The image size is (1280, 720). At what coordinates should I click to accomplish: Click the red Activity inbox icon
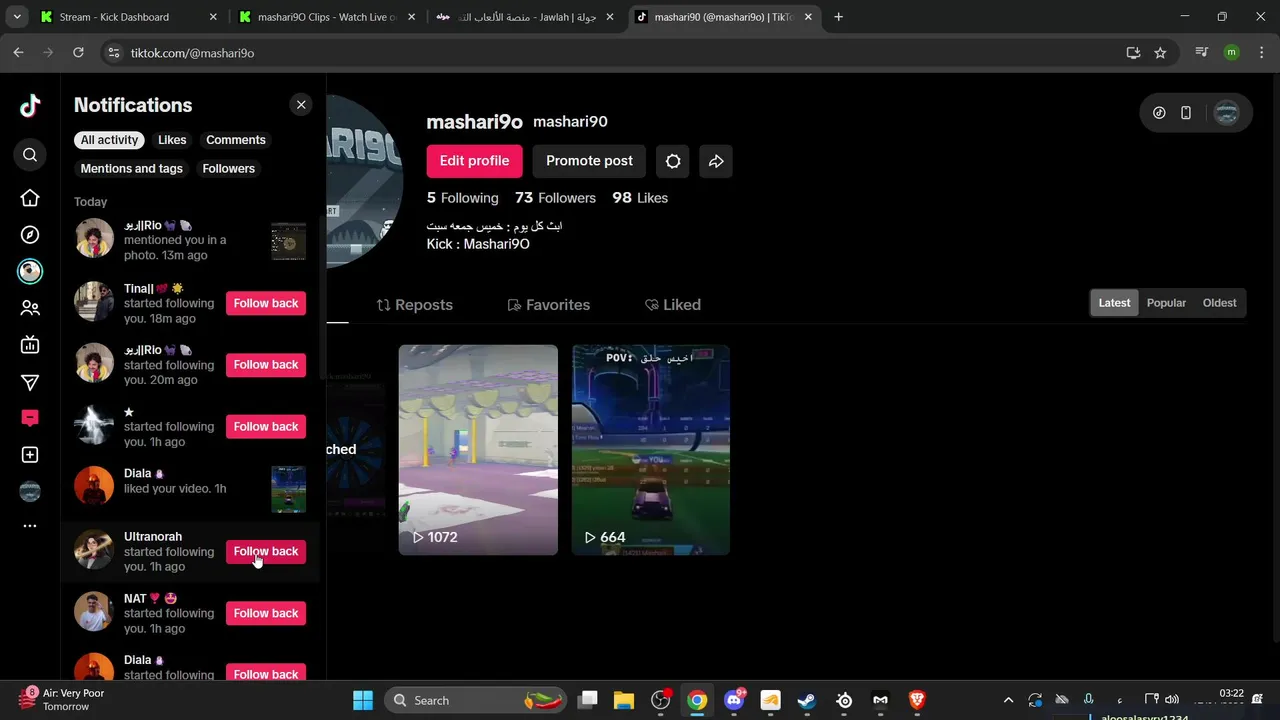pos(30,418)
